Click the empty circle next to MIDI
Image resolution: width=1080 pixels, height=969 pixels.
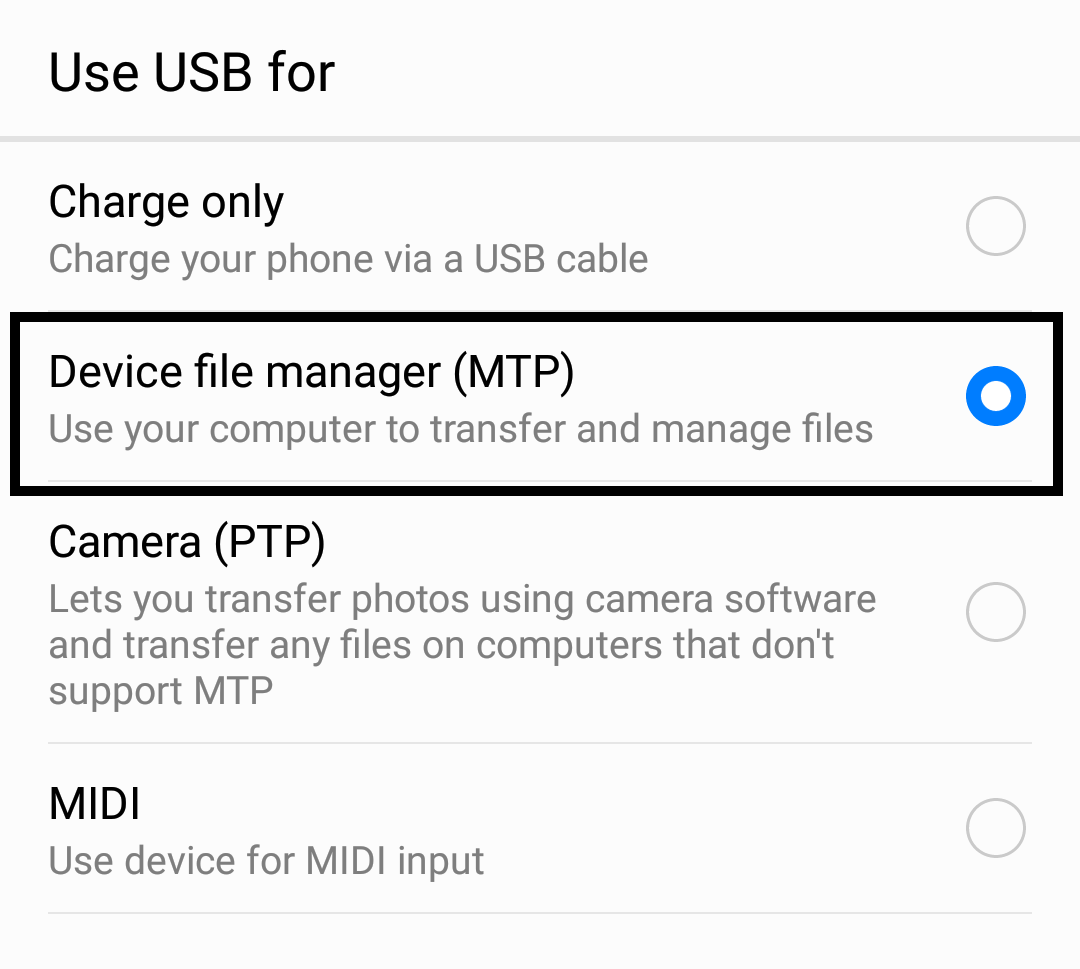(995, 828)
